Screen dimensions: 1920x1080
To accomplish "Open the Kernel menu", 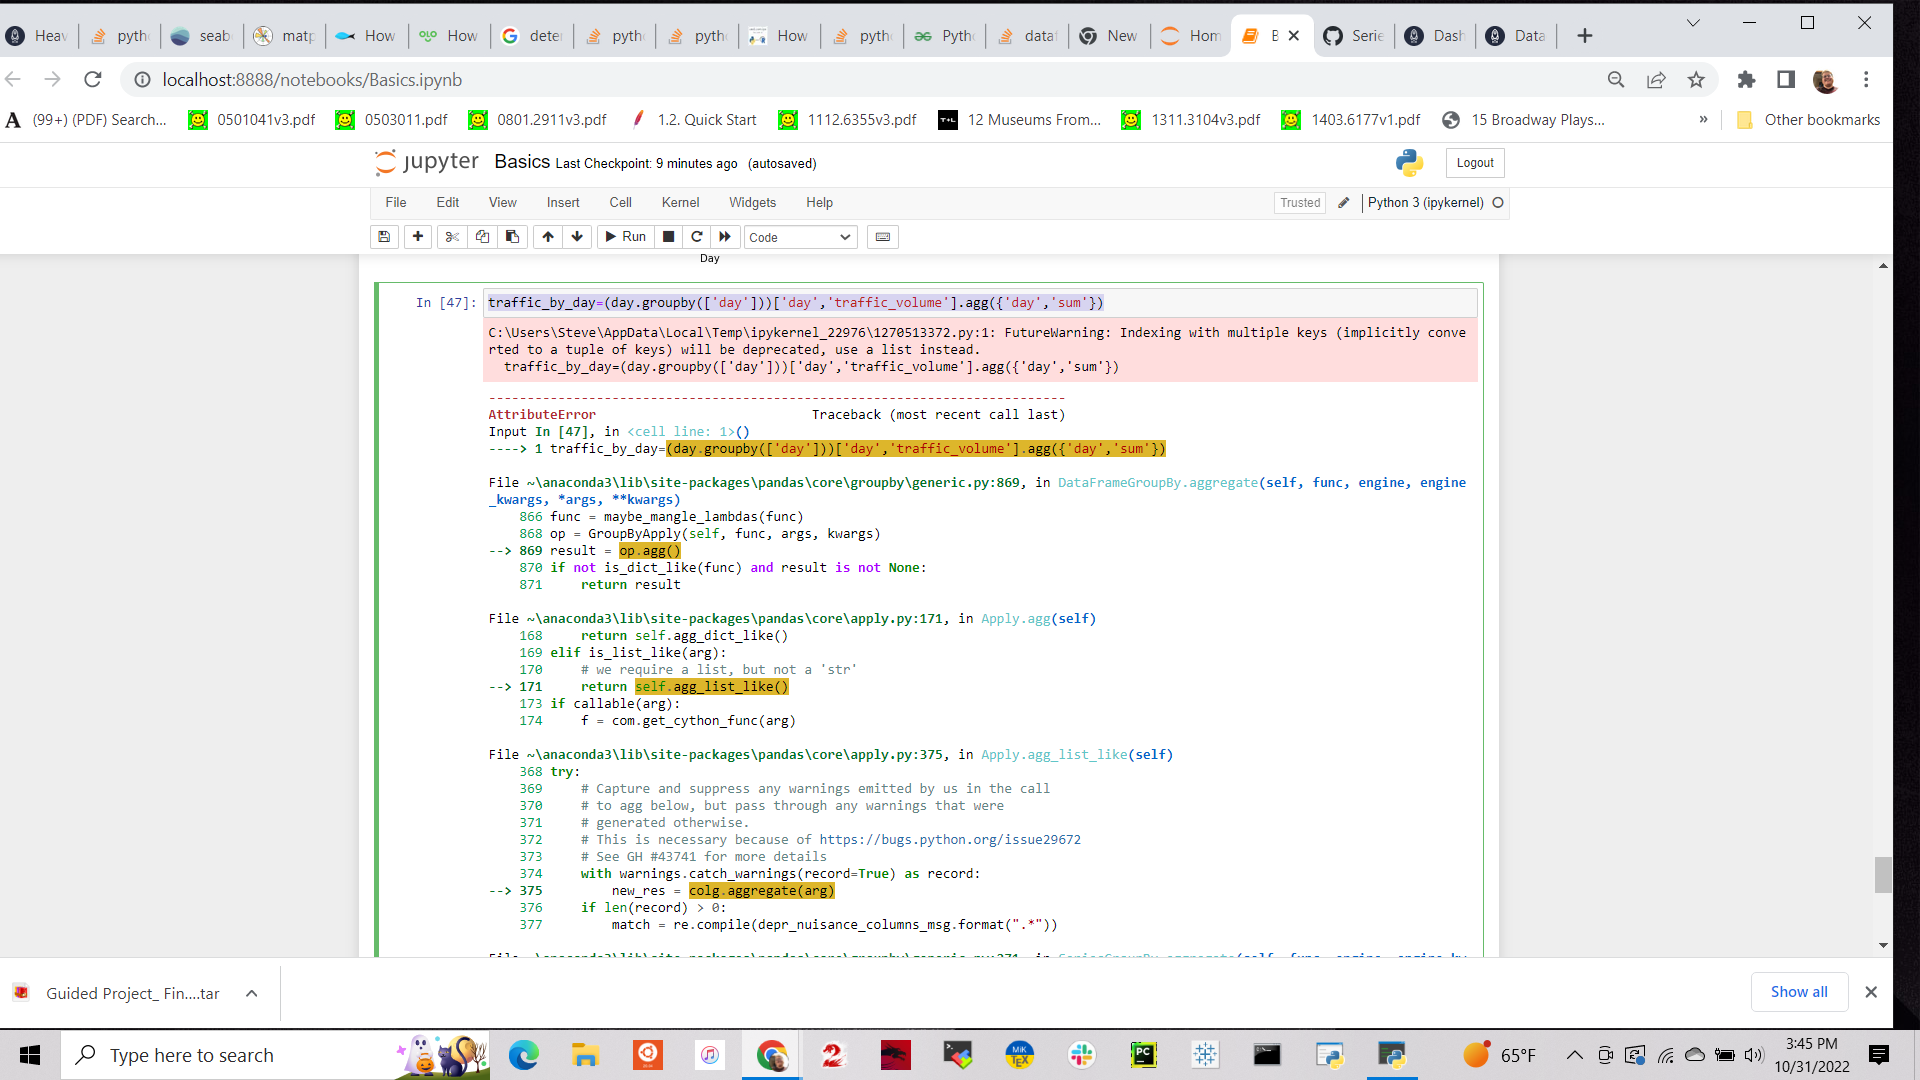I will pyautogui.click(x=680, y=203).
